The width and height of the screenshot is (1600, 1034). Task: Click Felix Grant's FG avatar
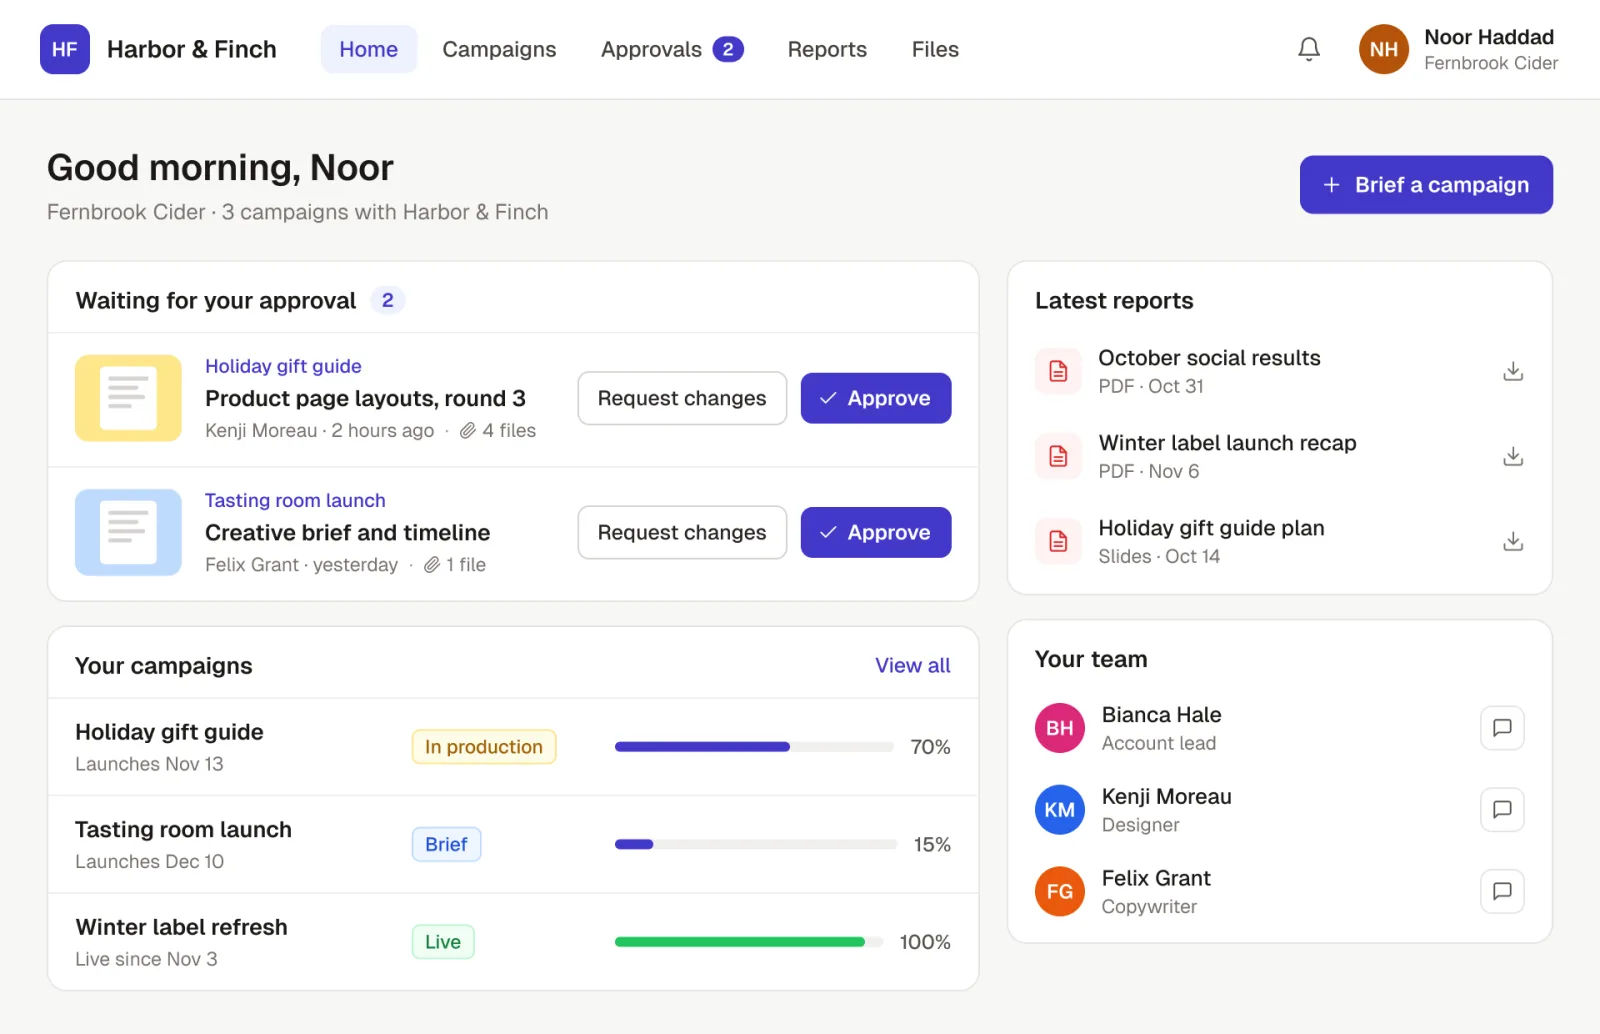click(1060, 891)
